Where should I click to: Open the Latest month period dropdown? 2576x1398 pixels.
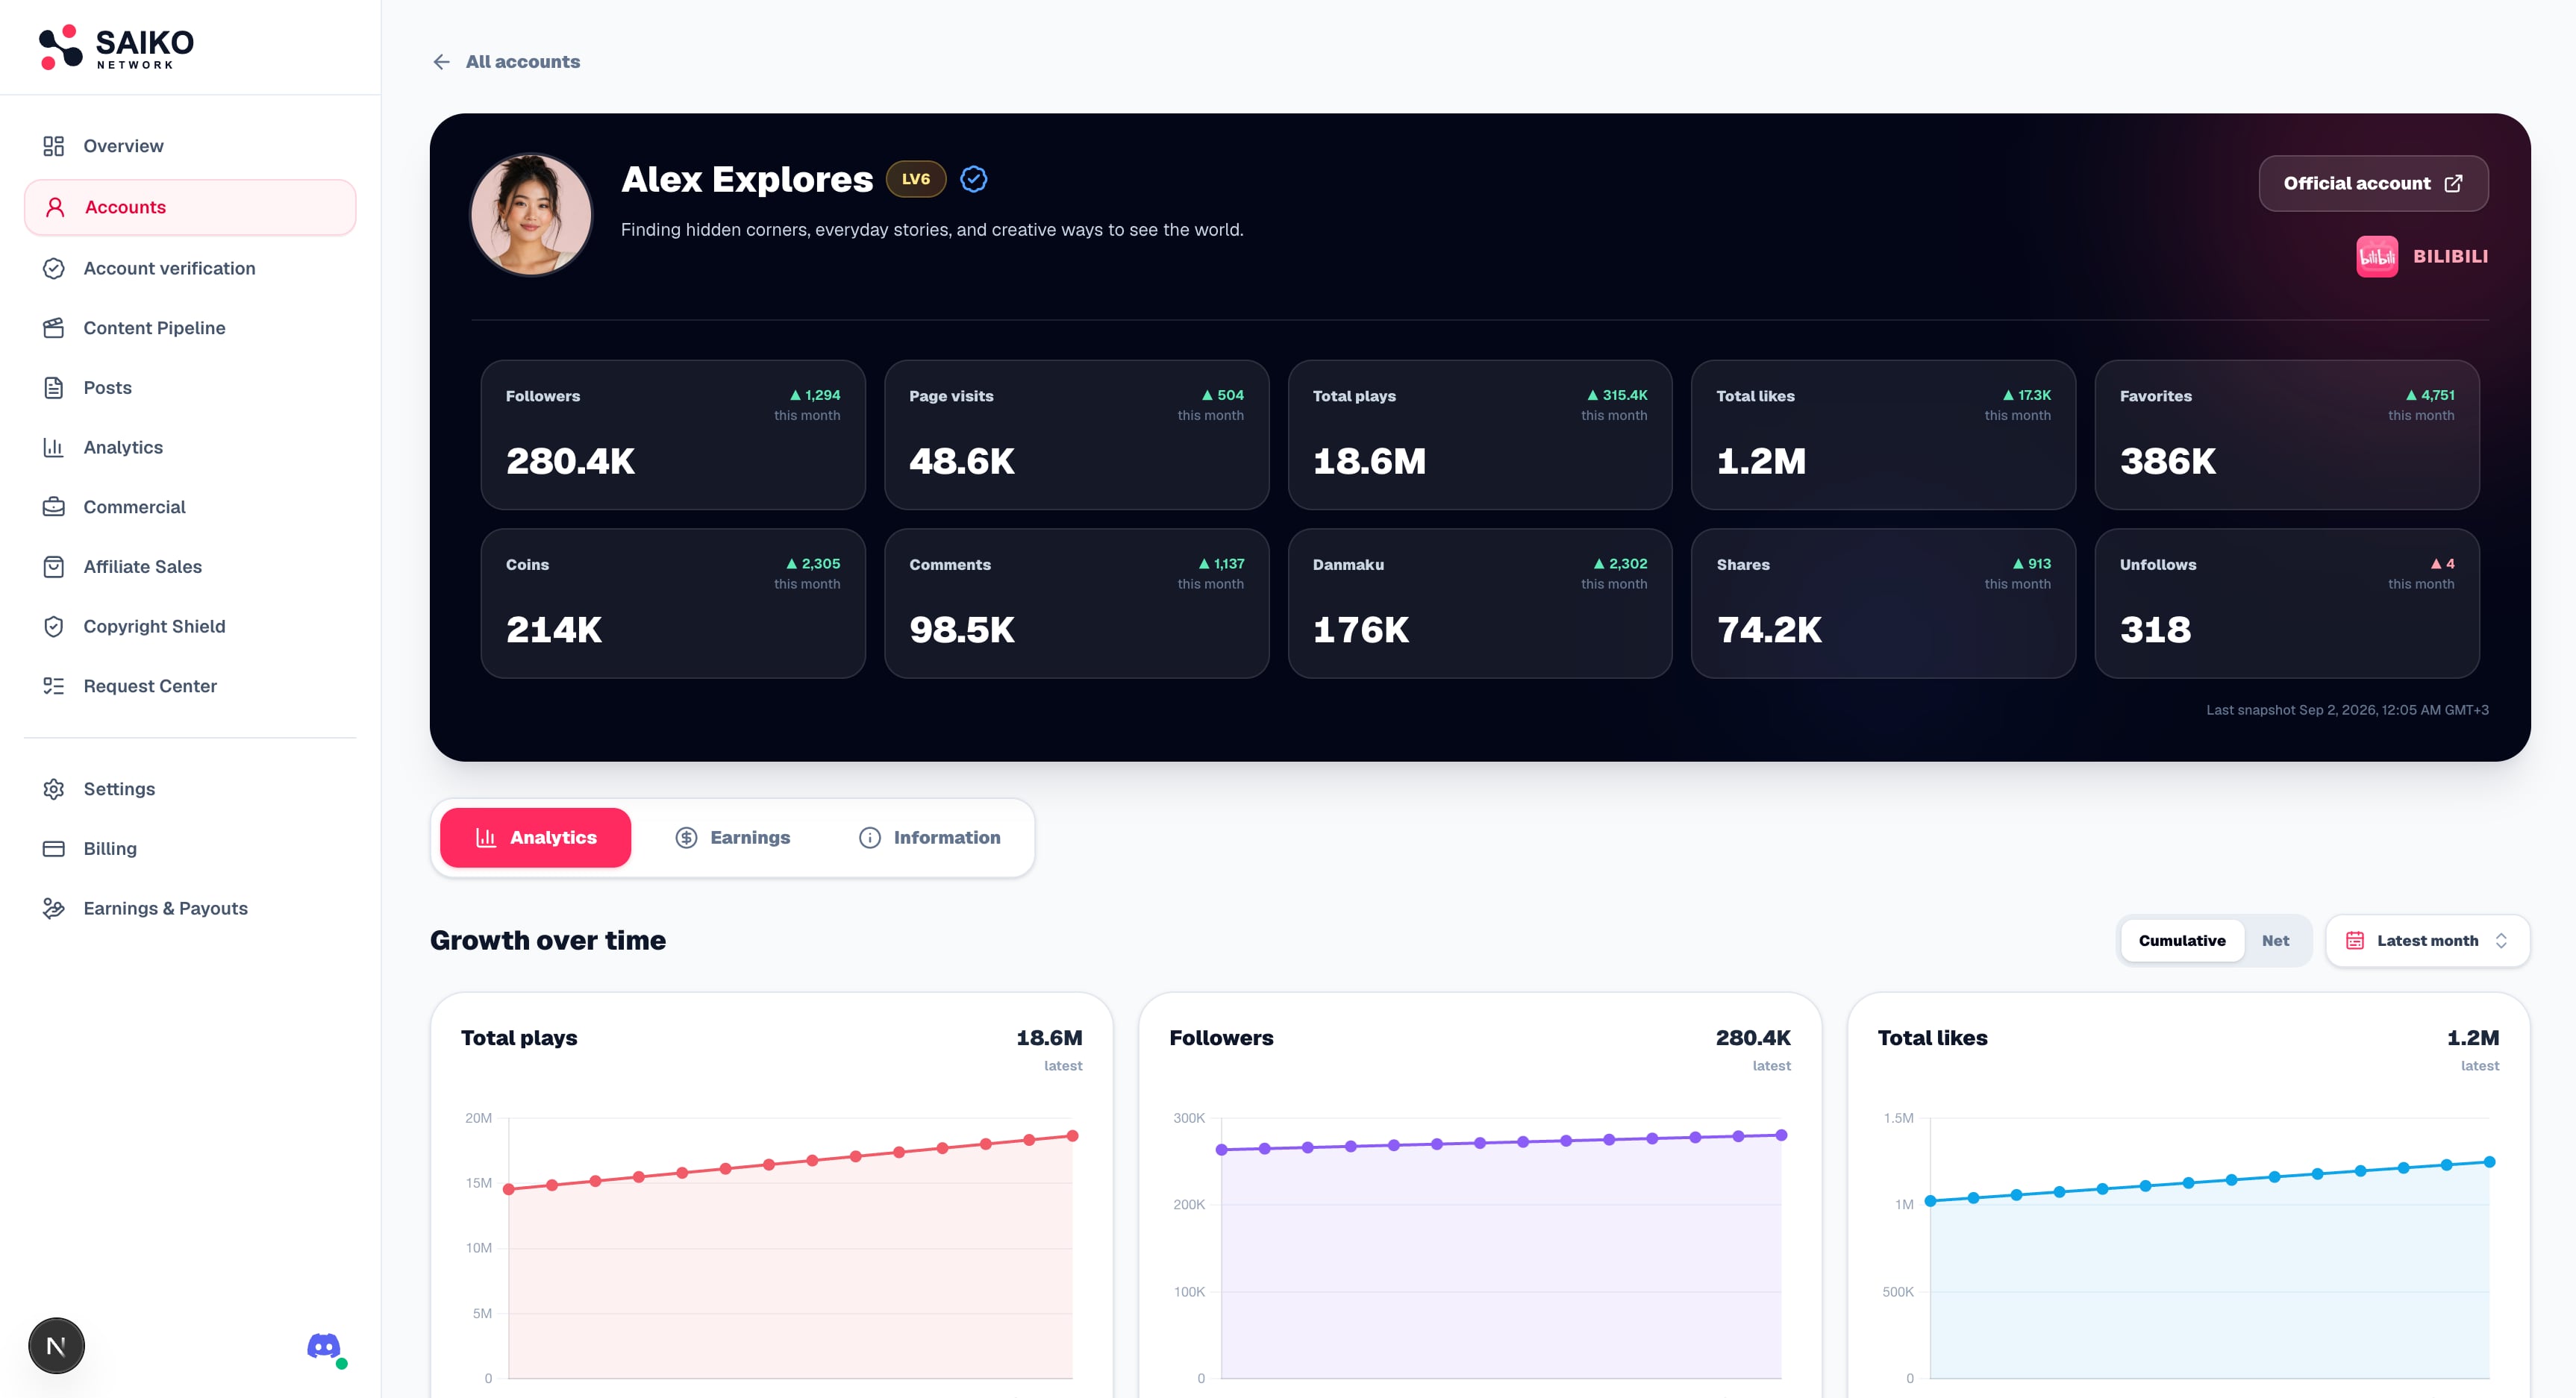click(2427, 941)
